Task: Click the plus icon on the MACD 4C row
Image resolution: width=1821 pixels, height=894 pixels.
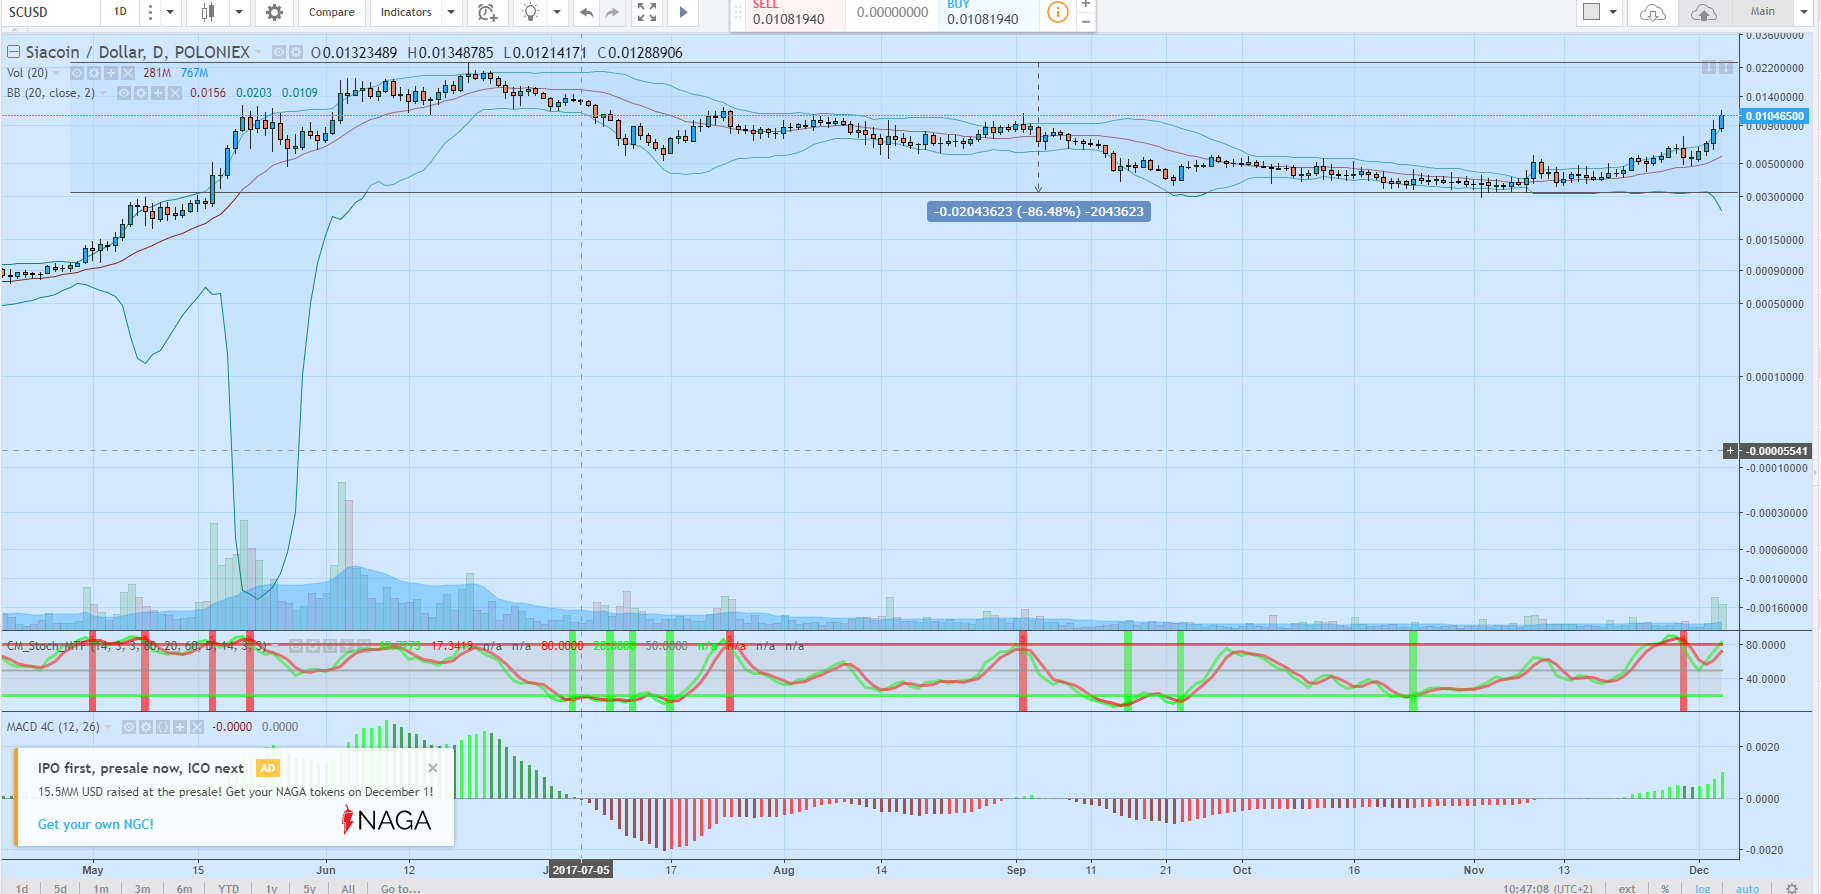Action: [x=180, y=727]
